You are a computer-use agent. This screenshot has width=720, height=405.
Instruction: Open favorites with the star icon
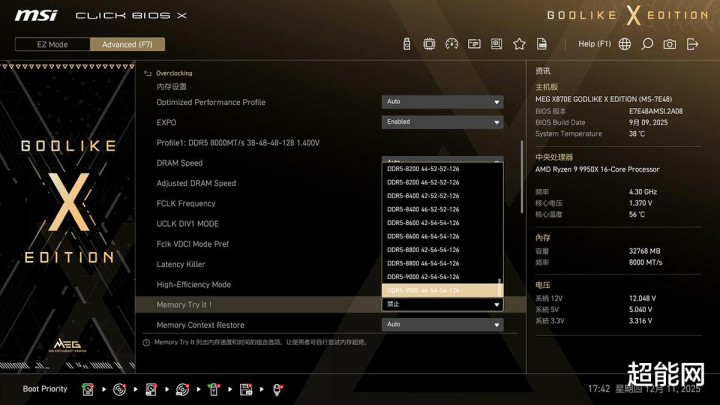519,44
